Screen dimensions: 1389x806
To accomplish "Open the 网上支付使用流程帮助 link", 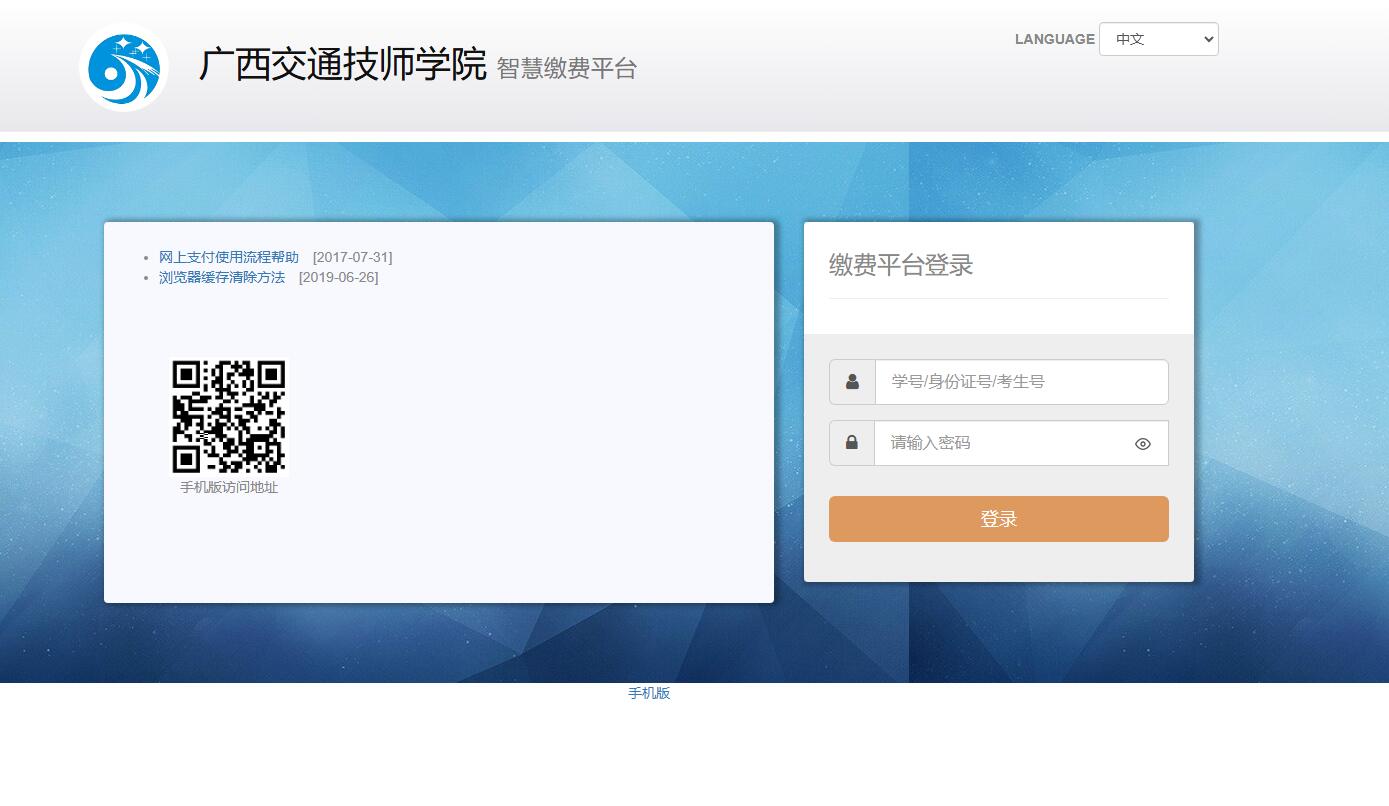I will (229, 258).
